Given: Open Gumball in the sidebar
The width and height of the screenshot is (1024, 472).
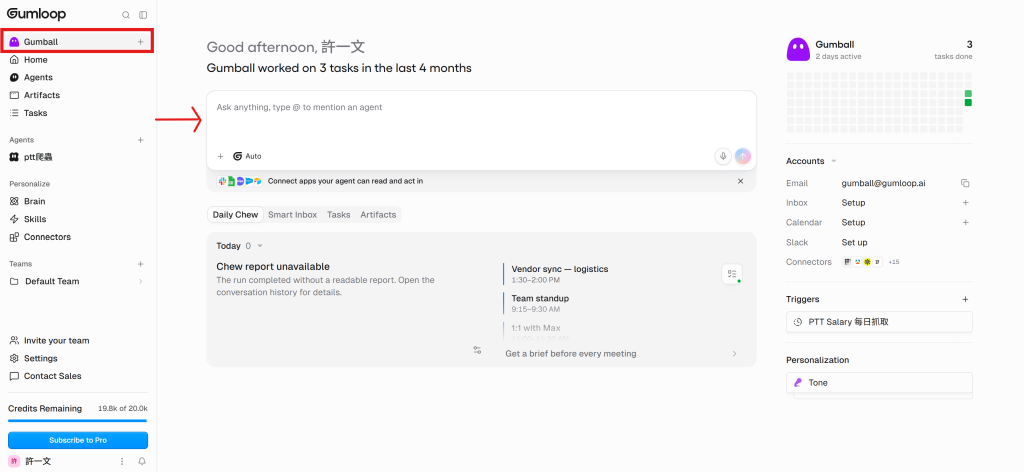Looking at the screenshot, I should pos(78,42).
